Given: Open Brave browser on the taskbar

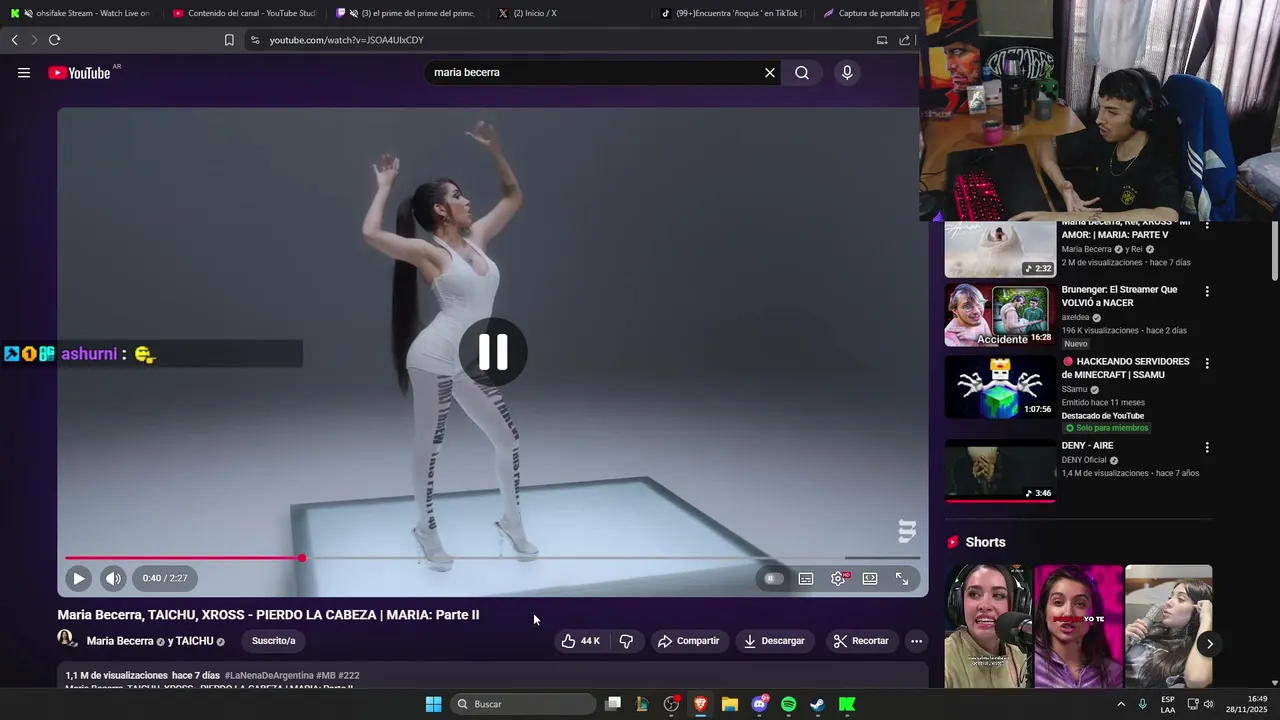Looking at the screenshot, I should tap(700, 704).
